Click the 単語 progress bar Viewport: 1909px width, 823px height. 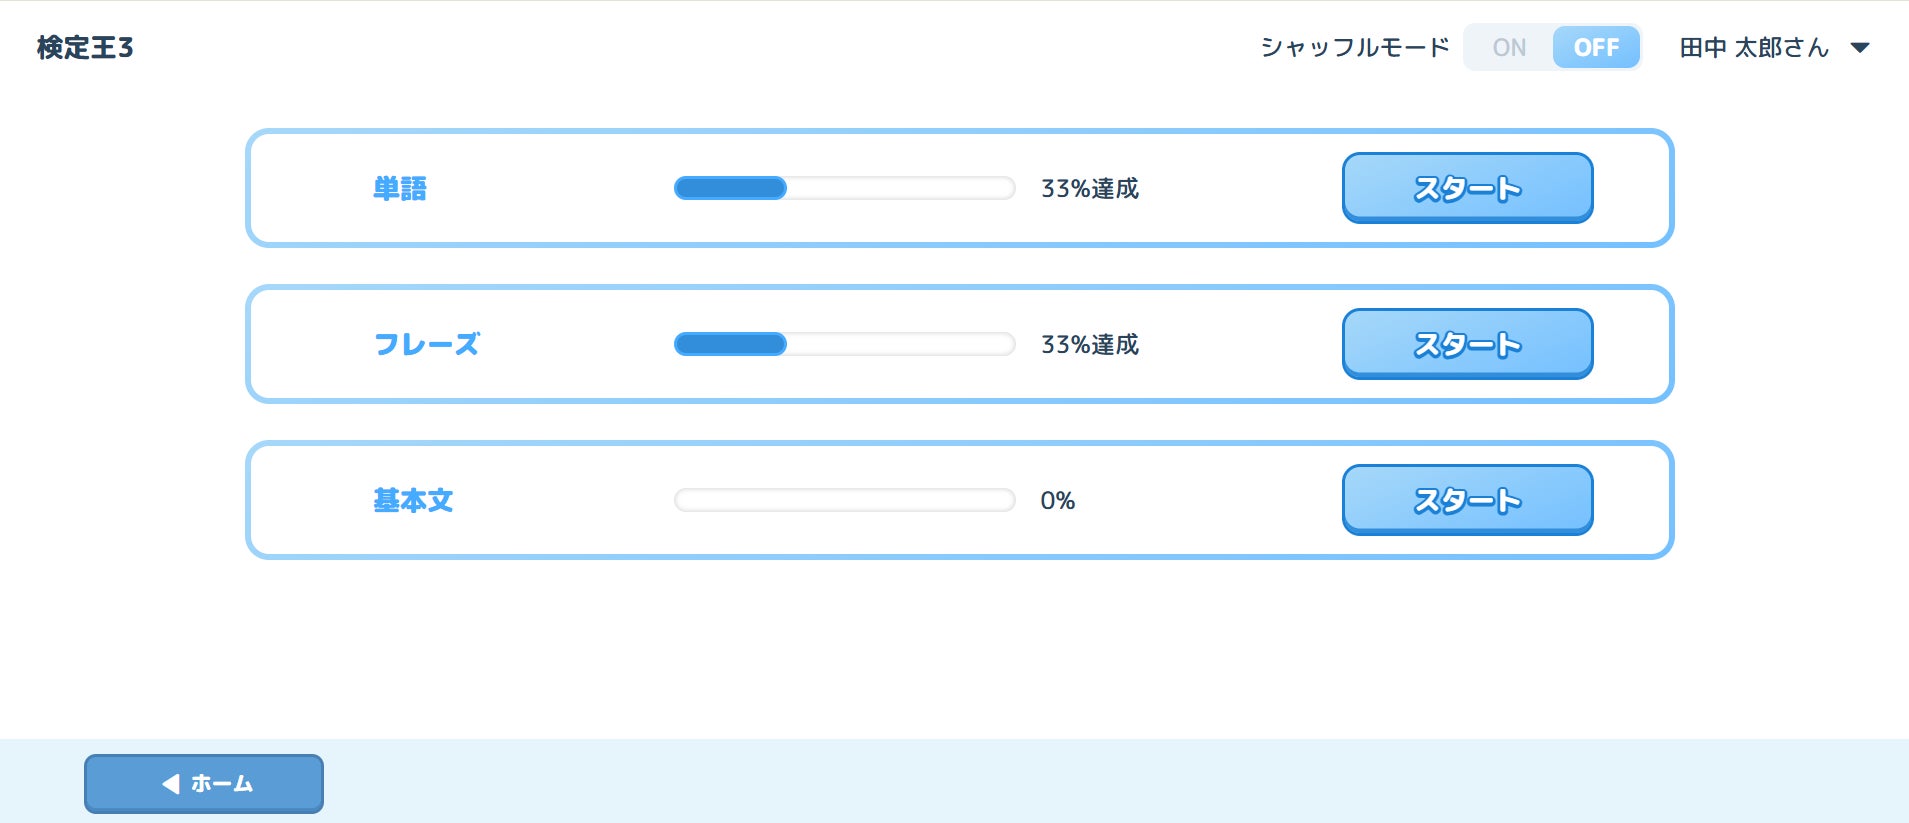[x=844, y=188]
